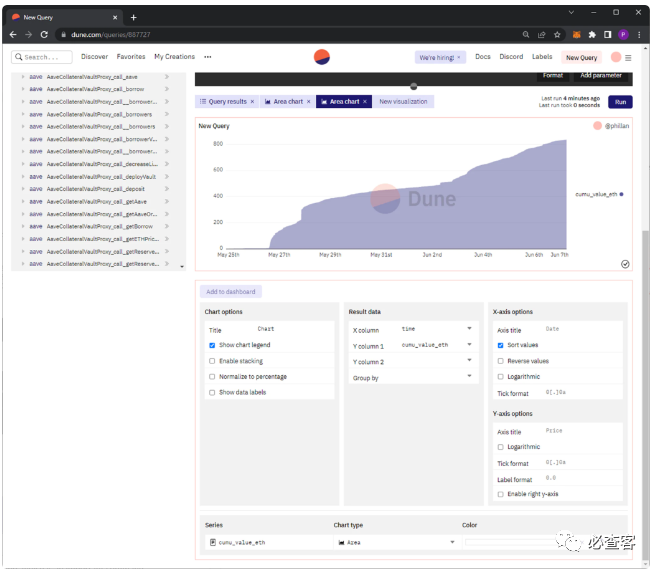Open arrow for AaveCollateralVaultProxy_call_getAave

pos(167,202)
